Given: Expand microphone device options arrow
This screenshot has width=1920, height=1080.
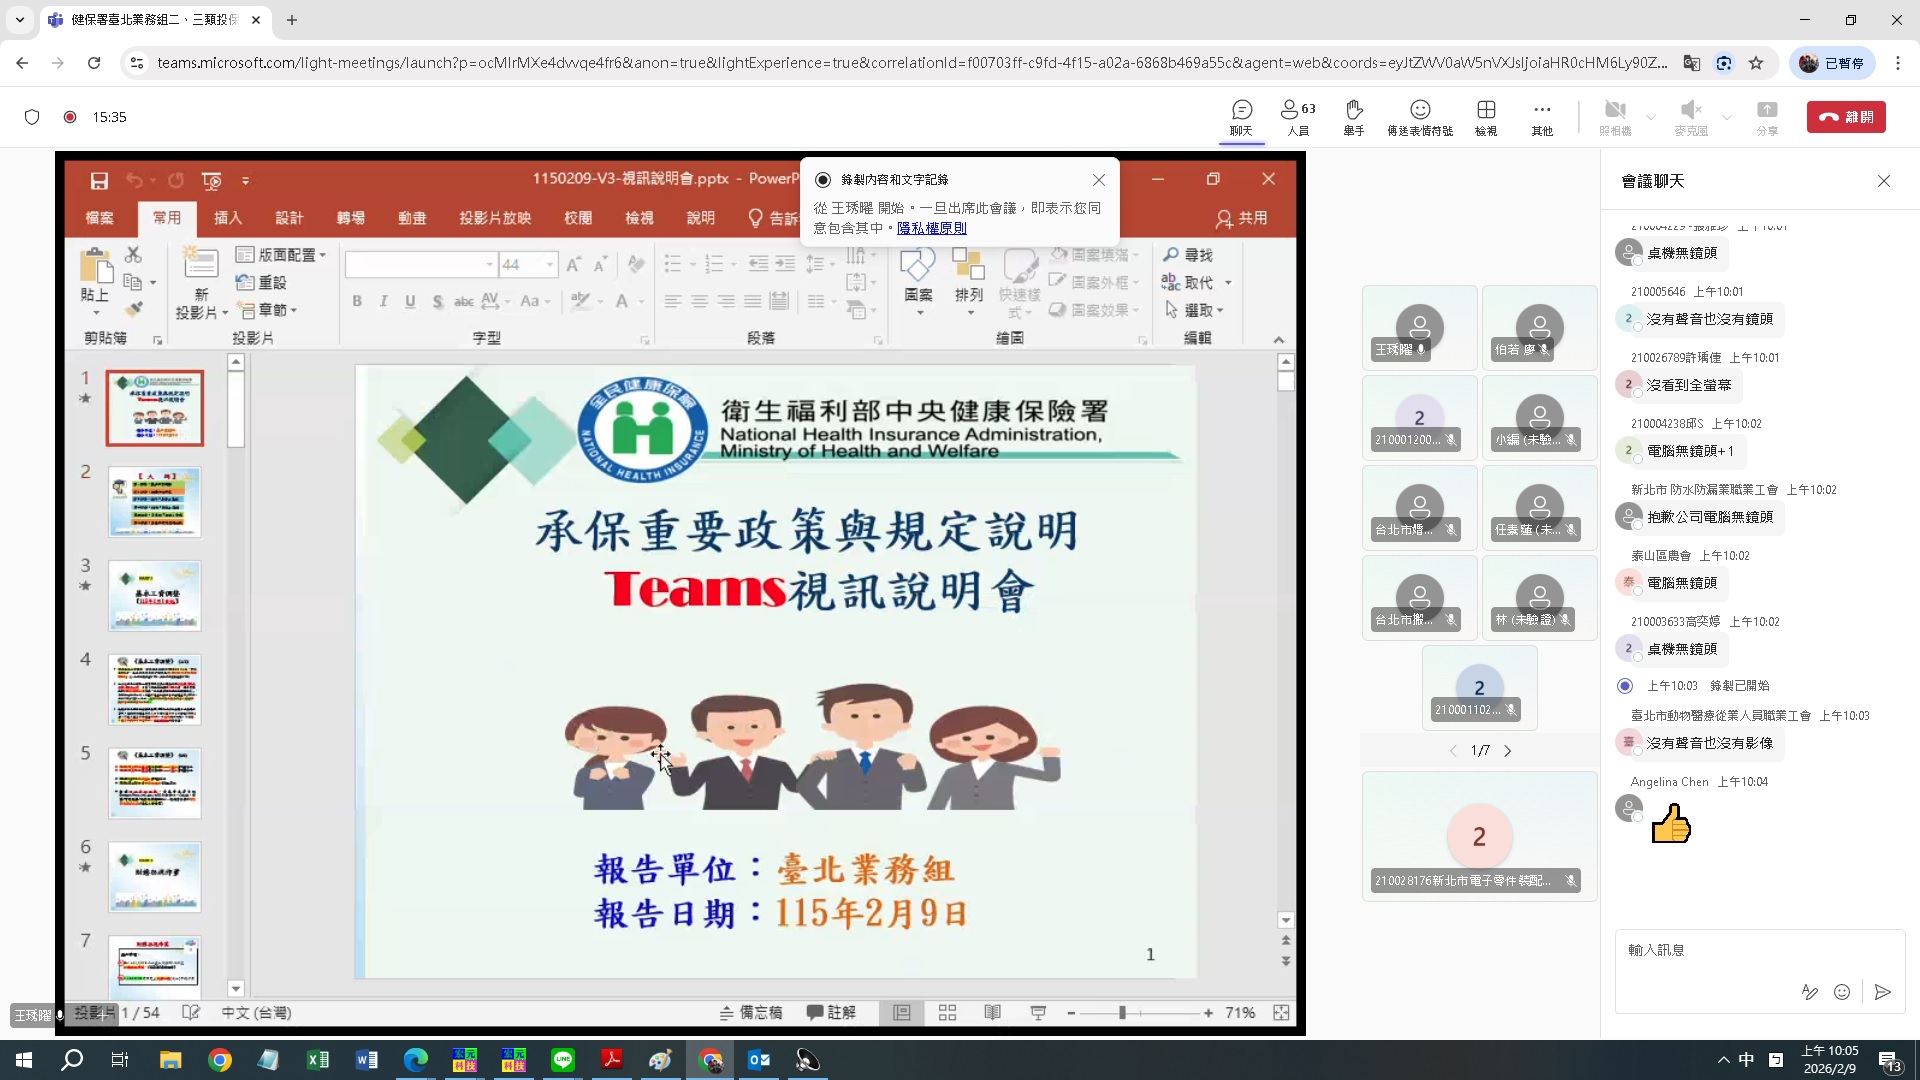Looking at the screenshot, I should pos(1727,117).
